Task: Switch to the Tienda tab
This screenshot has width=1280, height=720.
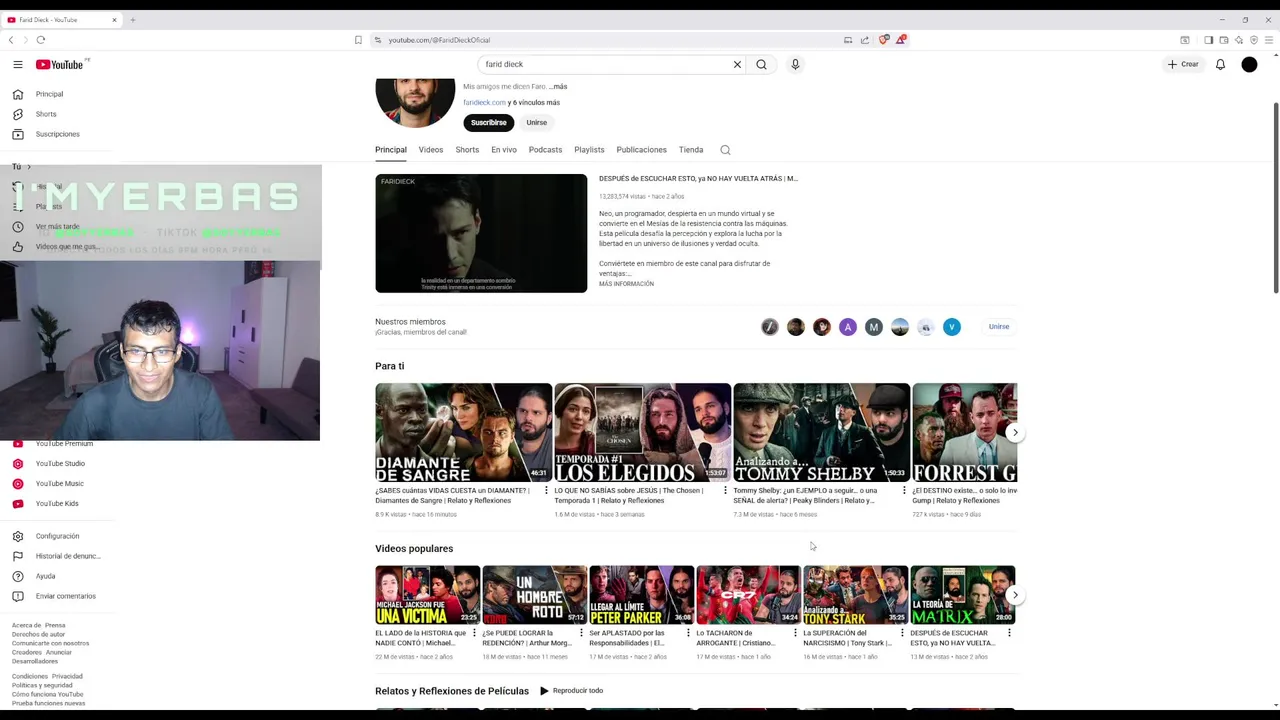Action: coord(691,150)
